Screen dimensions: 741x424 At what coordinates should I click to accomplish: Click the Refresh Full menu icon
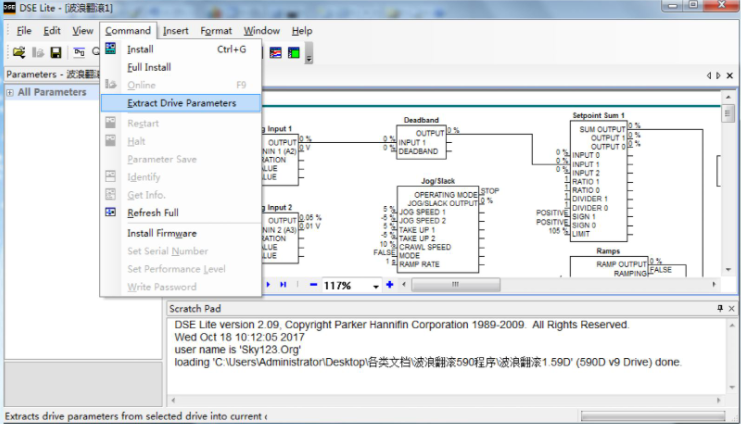coord(111,213)
